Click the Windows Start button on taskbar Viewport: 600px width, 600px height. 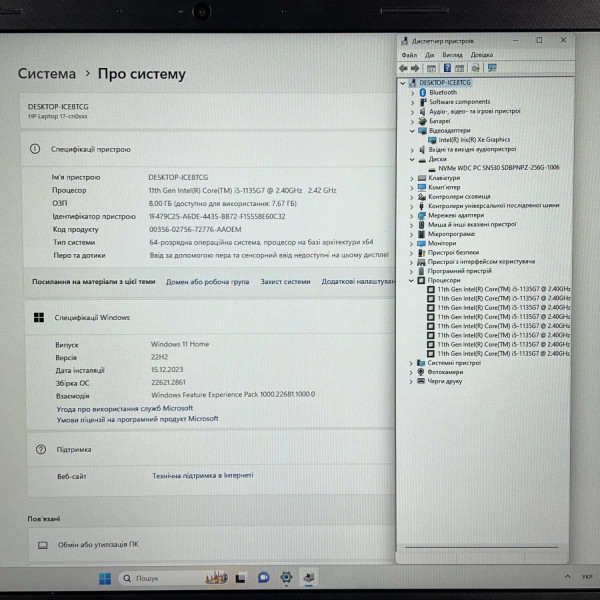[x=104, y=578]
